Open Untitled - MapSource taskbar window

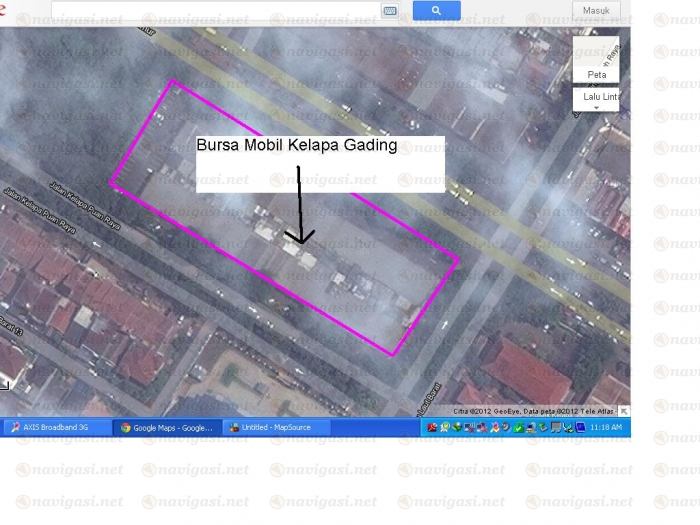[x=276, y=427]
